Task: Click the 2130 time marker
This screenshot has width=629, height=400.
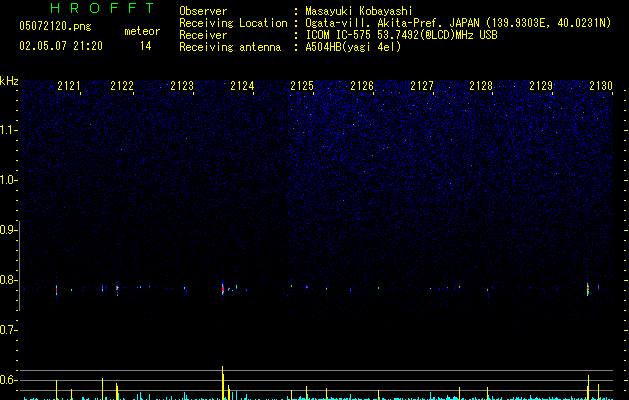Action: (x=601, y=86)
